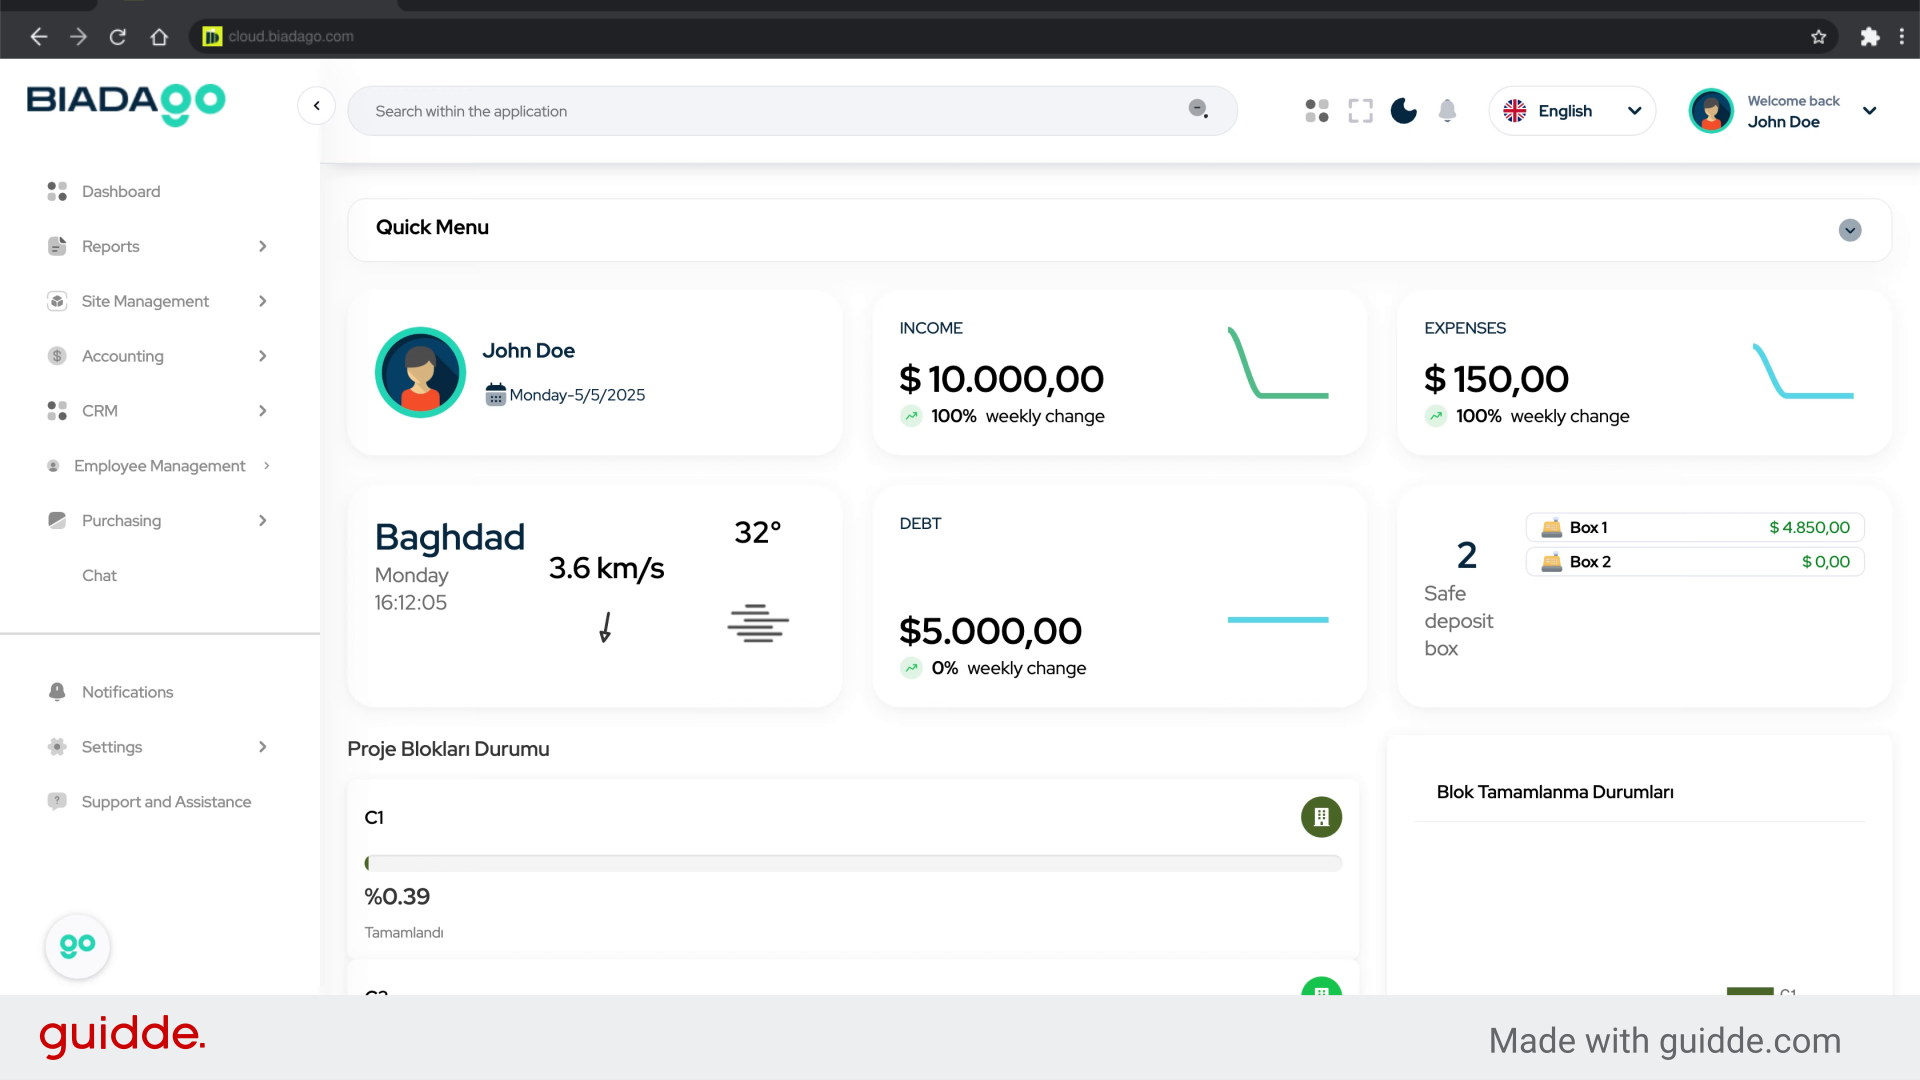Click the calendar icon beside Monday-5/5/2025
Image resolution: width=1920 pixels, height=1080 pixels.
click(x=495, y=395)
